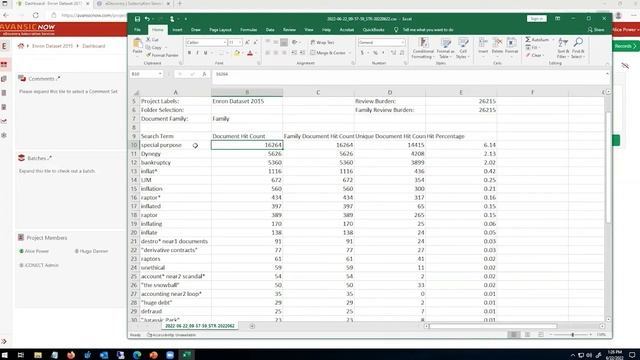
Task: Open Cell Styles gallery
Action: (x=463, y=48)
